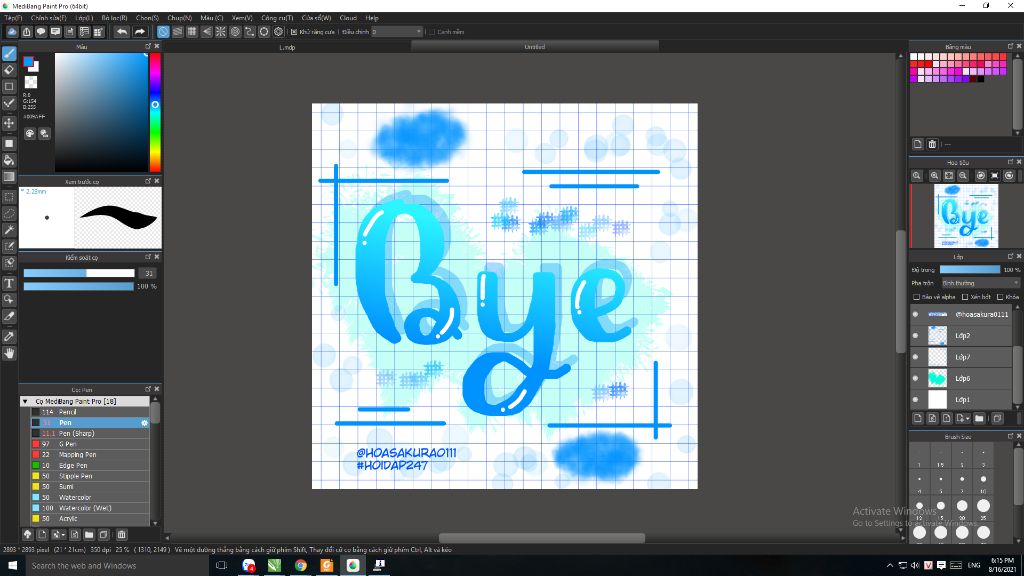
Task: Click the Search the web and Windows box
Action: click(x=116, y=566)
